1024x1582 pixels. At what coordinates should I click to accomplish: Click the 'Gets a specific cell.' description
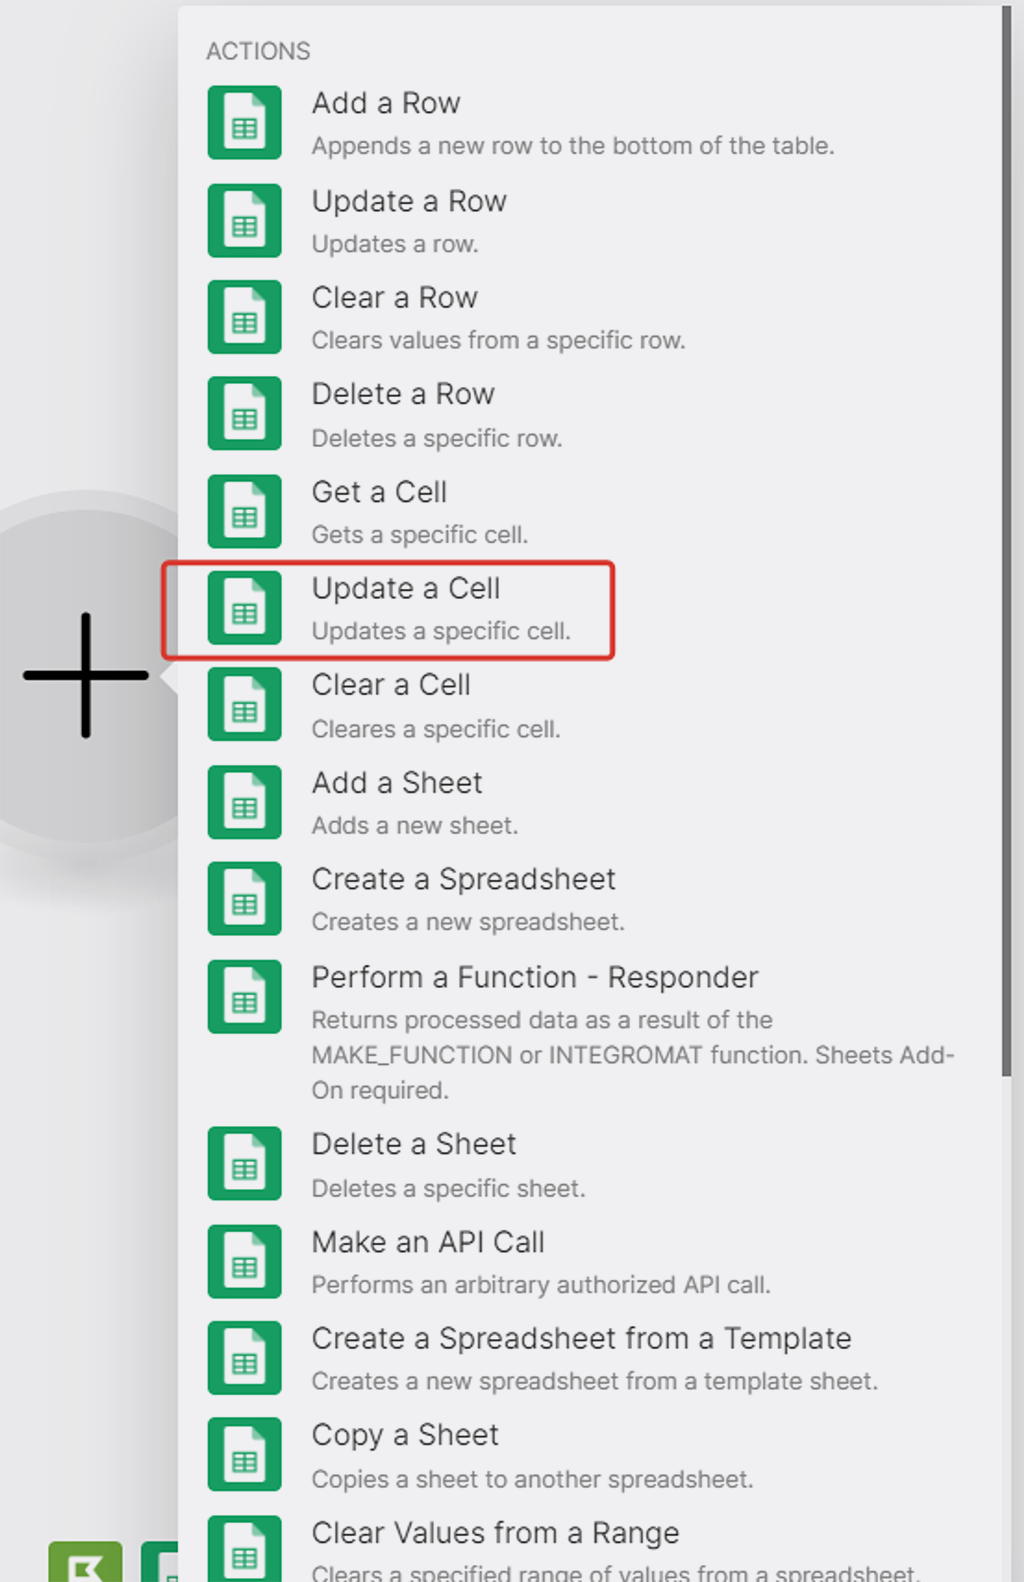pyautogui.click(x=419, y=535)
